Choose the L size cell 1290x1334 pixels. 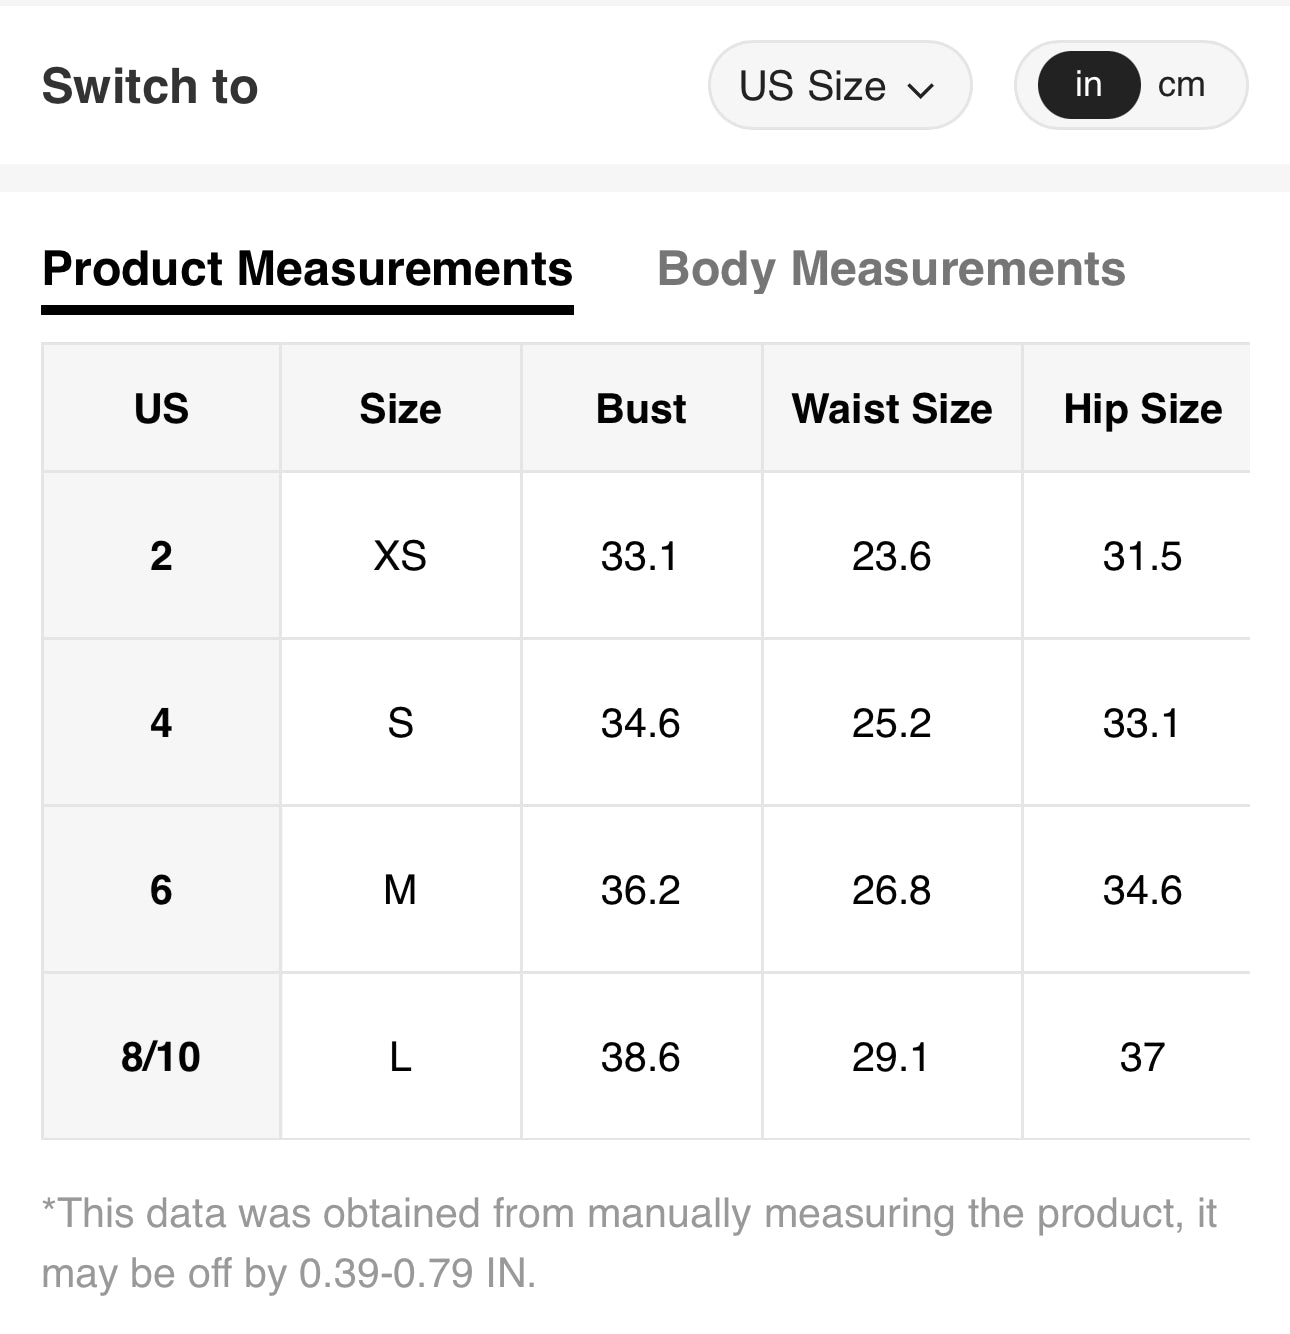tap(400, 1057)
